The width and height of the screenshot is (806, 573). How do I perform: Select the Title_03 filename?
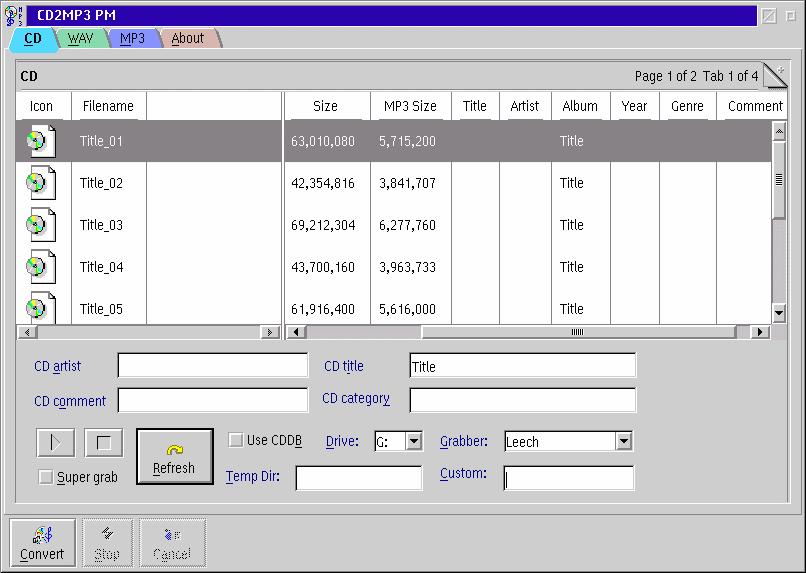click(101, 225)
